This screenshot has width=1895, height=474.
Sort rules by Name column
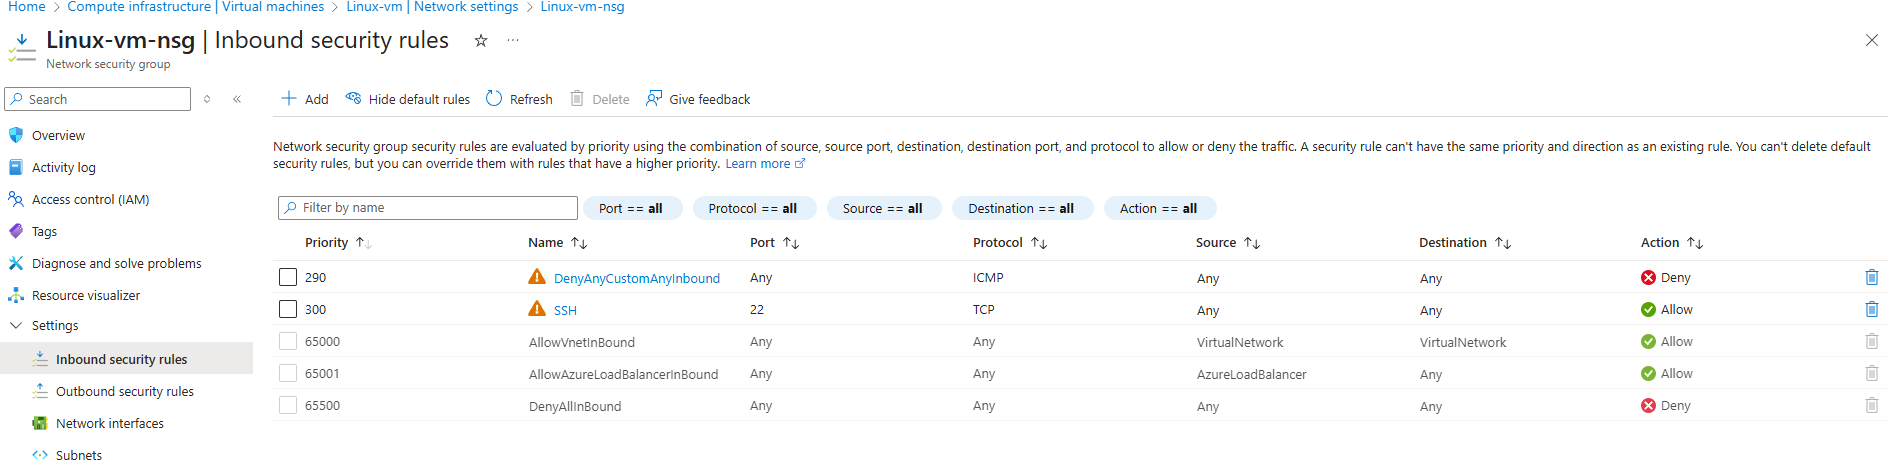tap(557, 242)
